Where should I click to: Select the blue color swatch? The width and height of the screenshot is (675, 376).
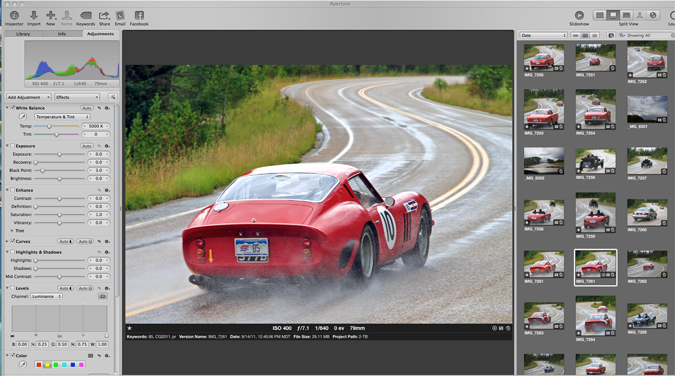(x=73, y=365)
